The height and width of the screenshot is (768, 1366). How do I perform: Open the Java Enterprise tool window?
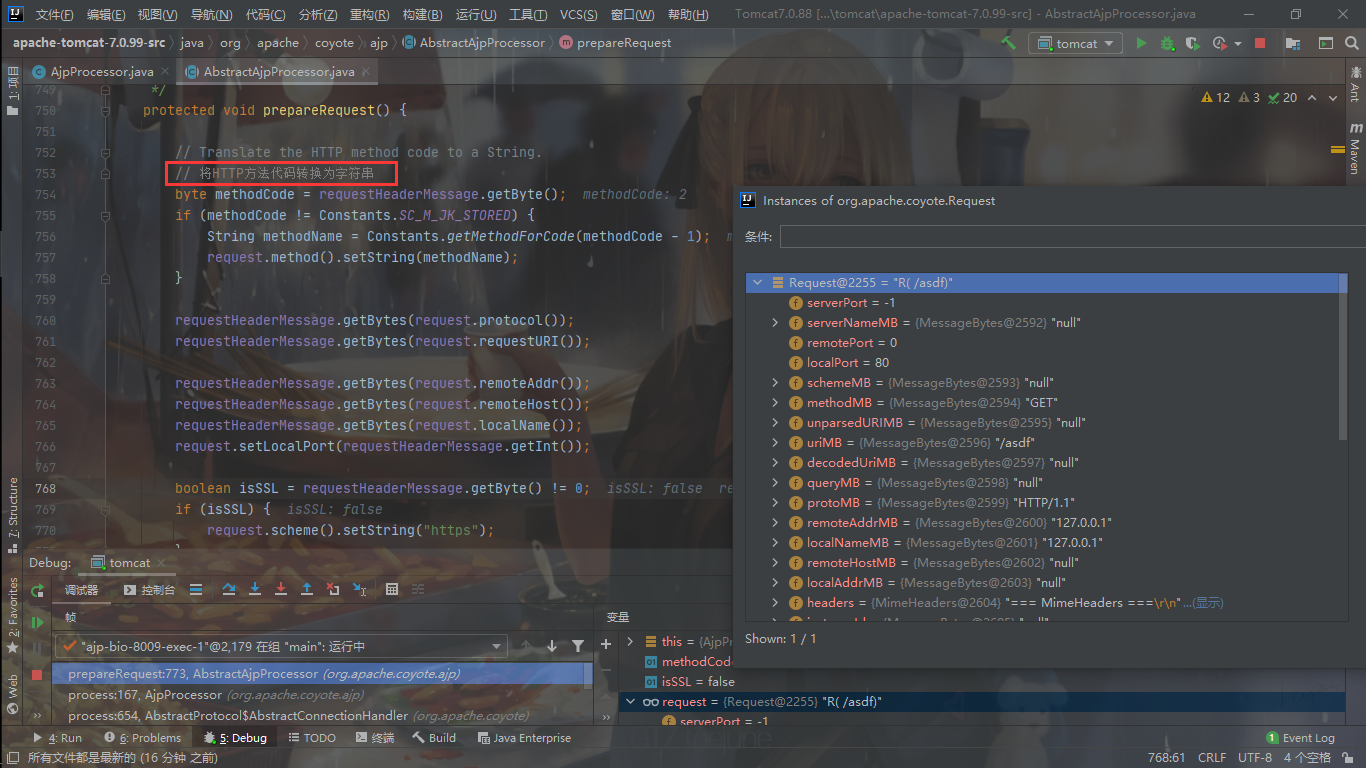click(x=524, y=738)
